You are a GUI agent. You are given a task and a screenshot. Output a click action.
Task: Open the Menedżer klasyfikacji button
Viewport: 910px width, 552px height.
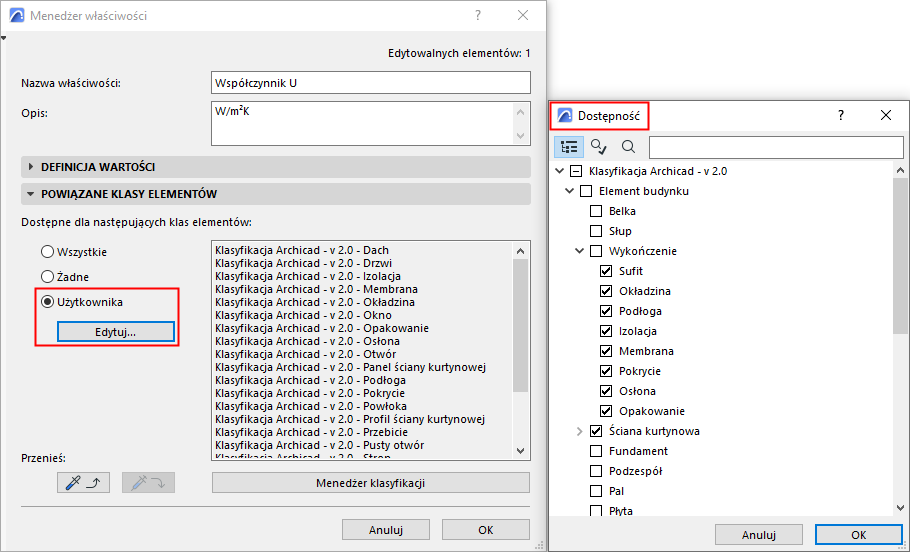coord(371,482)
